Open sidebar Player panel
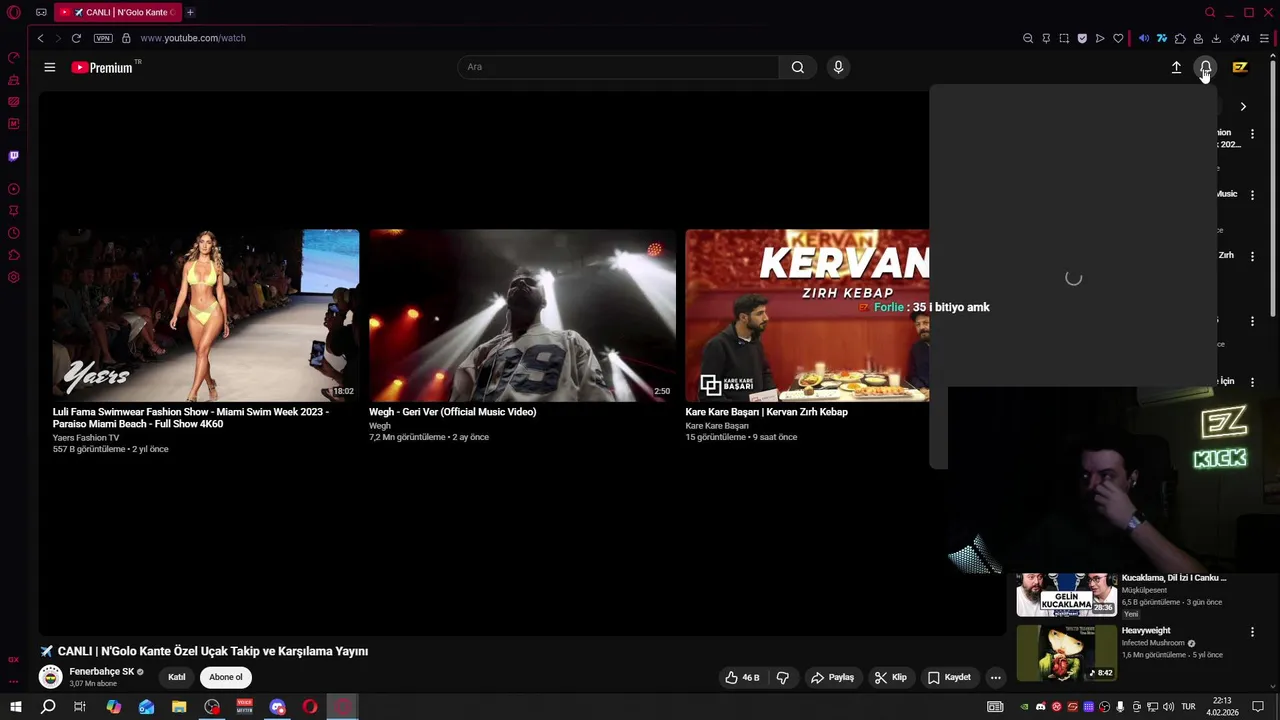Screen dimensions: 1280x720 click(x=14, y=189)
